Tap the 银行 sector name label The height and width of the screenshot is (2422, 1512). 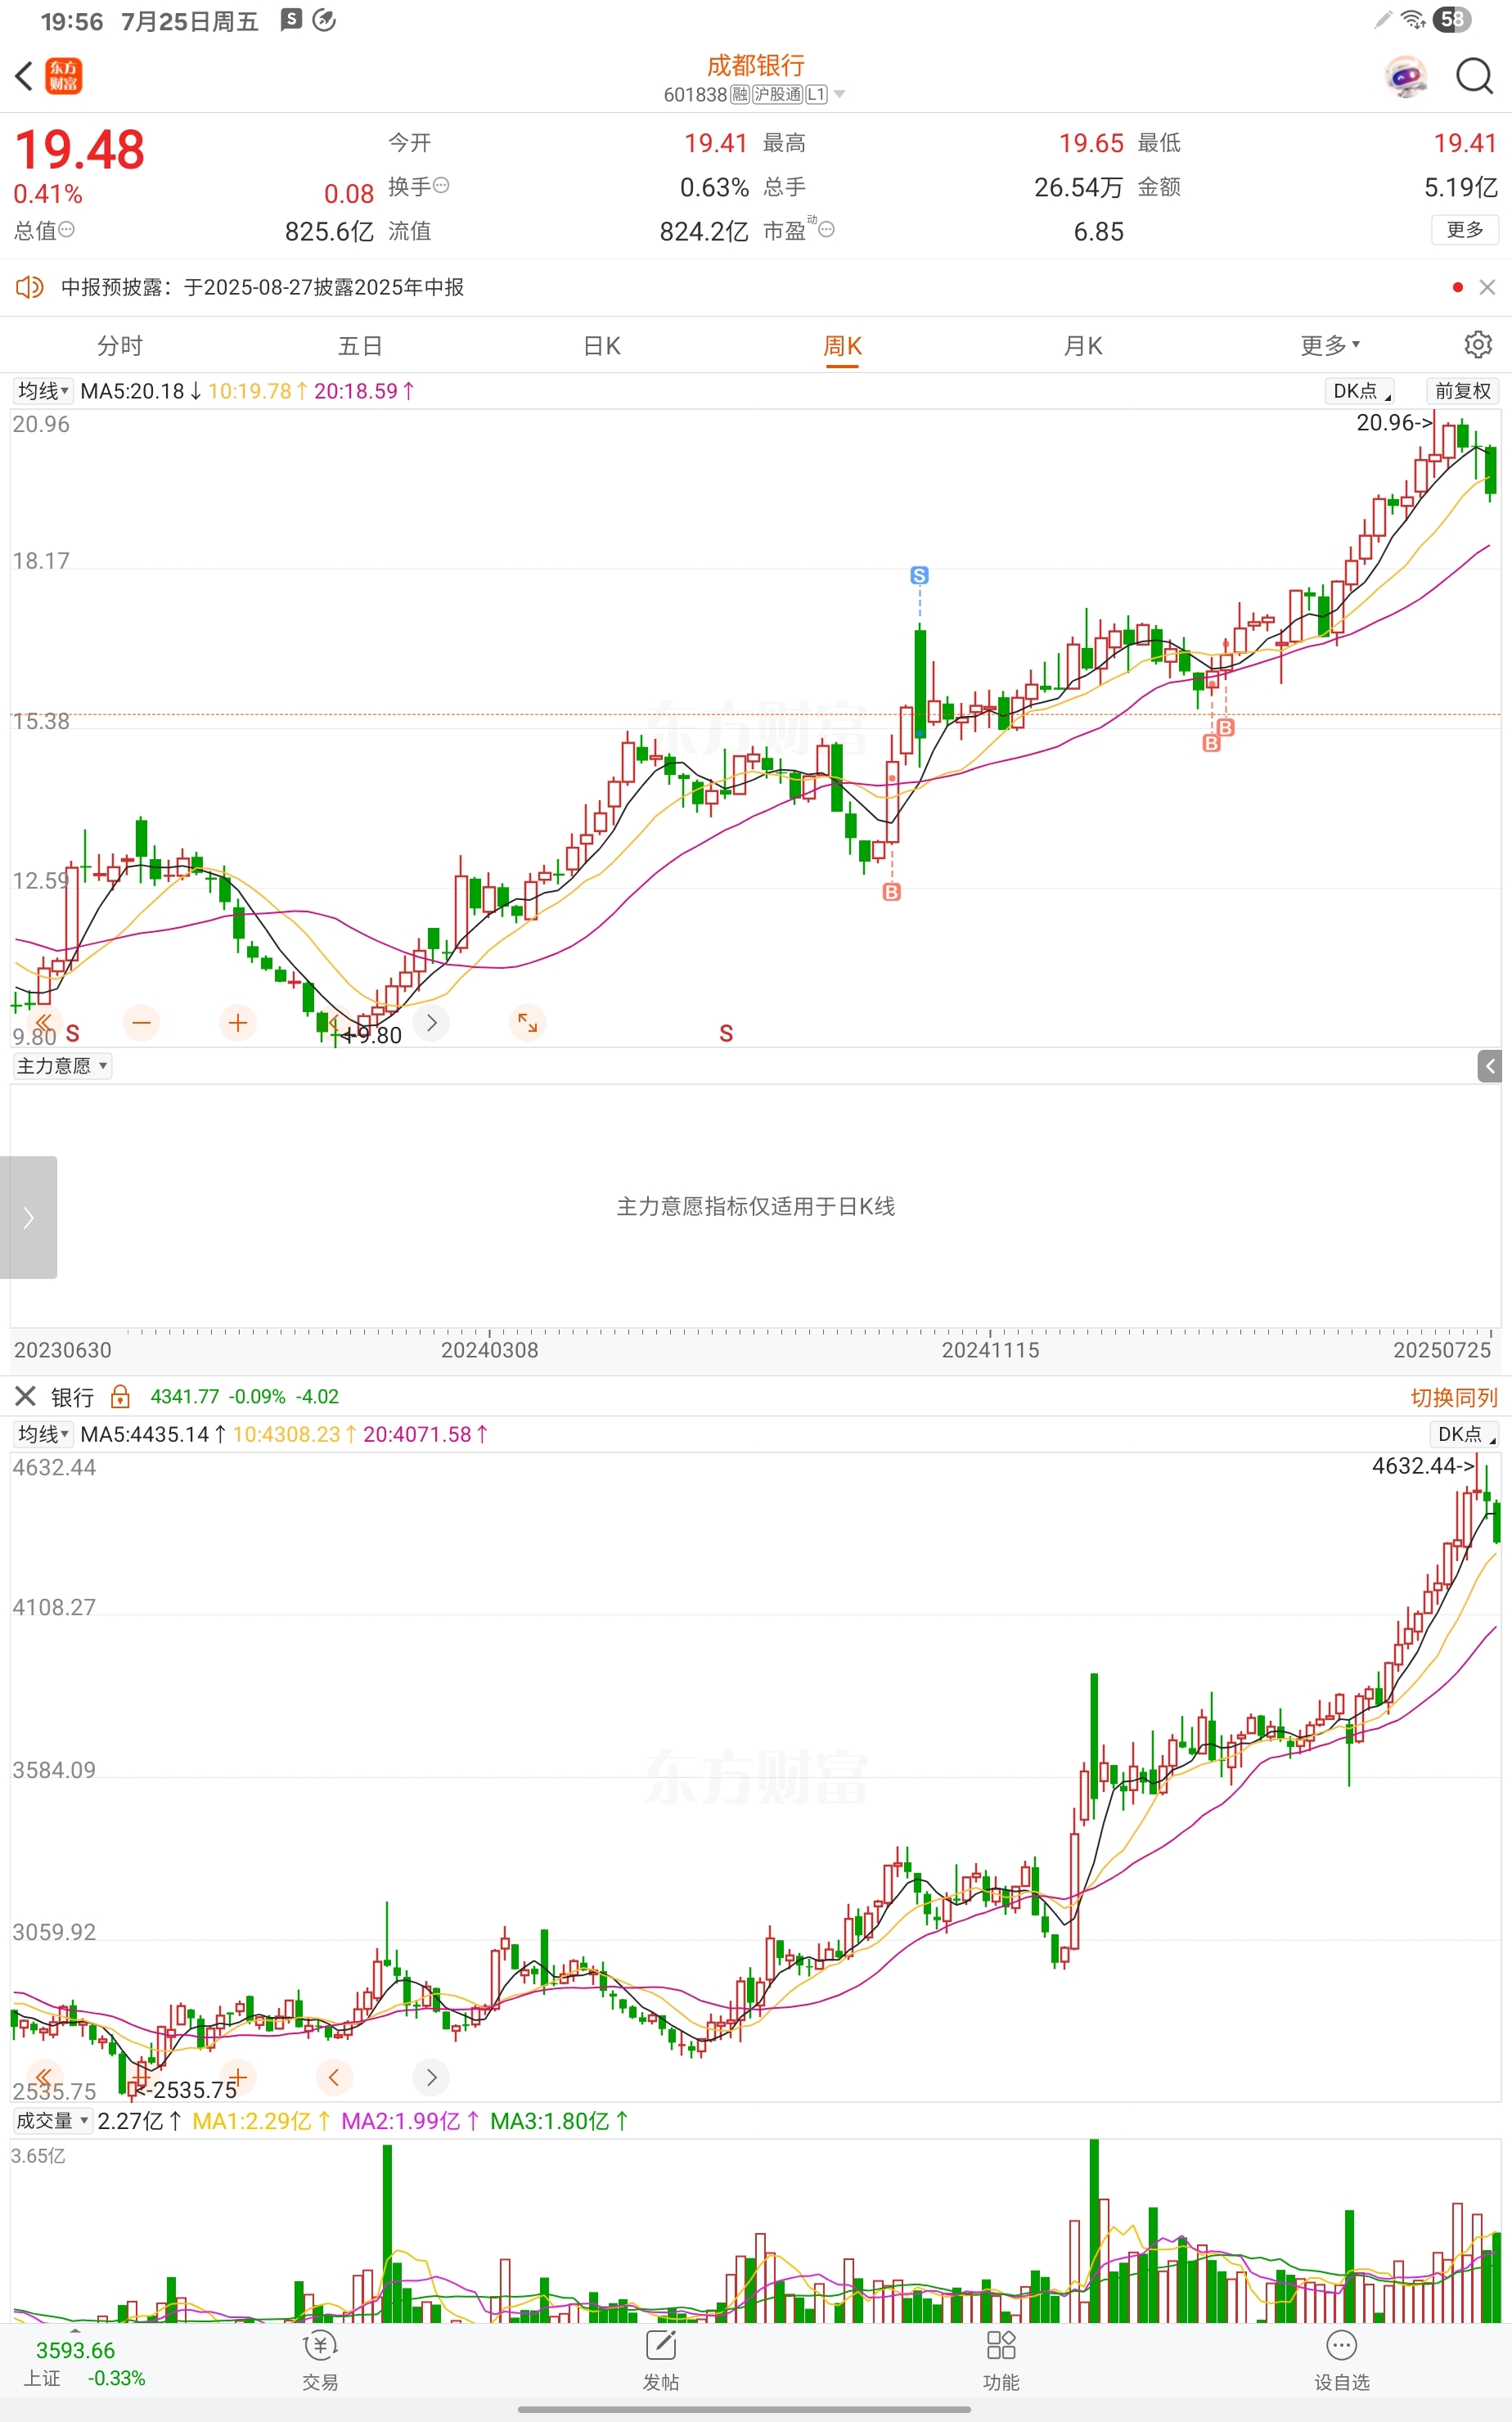pyautogui.click(x=72, y=1397)
